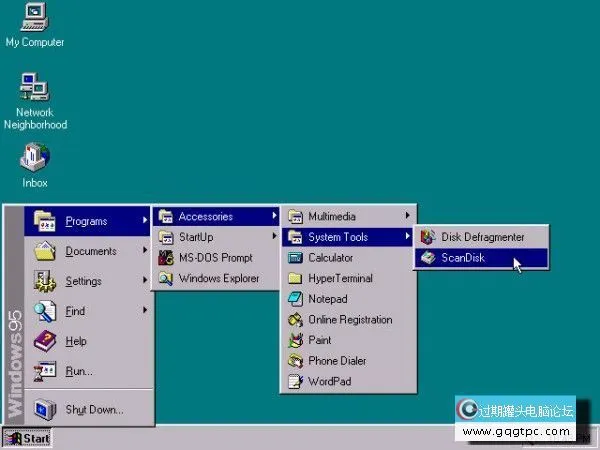600x450 pixels.
Task: Expand the Documents submenu arrow
Action: pyautogui.click(x=145, y=252)
